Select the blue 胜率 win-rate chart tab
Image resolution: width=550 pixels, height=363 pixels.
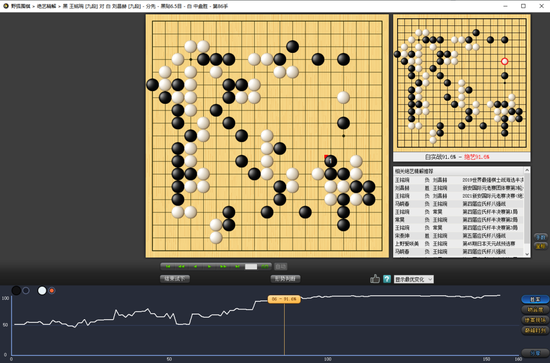(x=535, y=299)
